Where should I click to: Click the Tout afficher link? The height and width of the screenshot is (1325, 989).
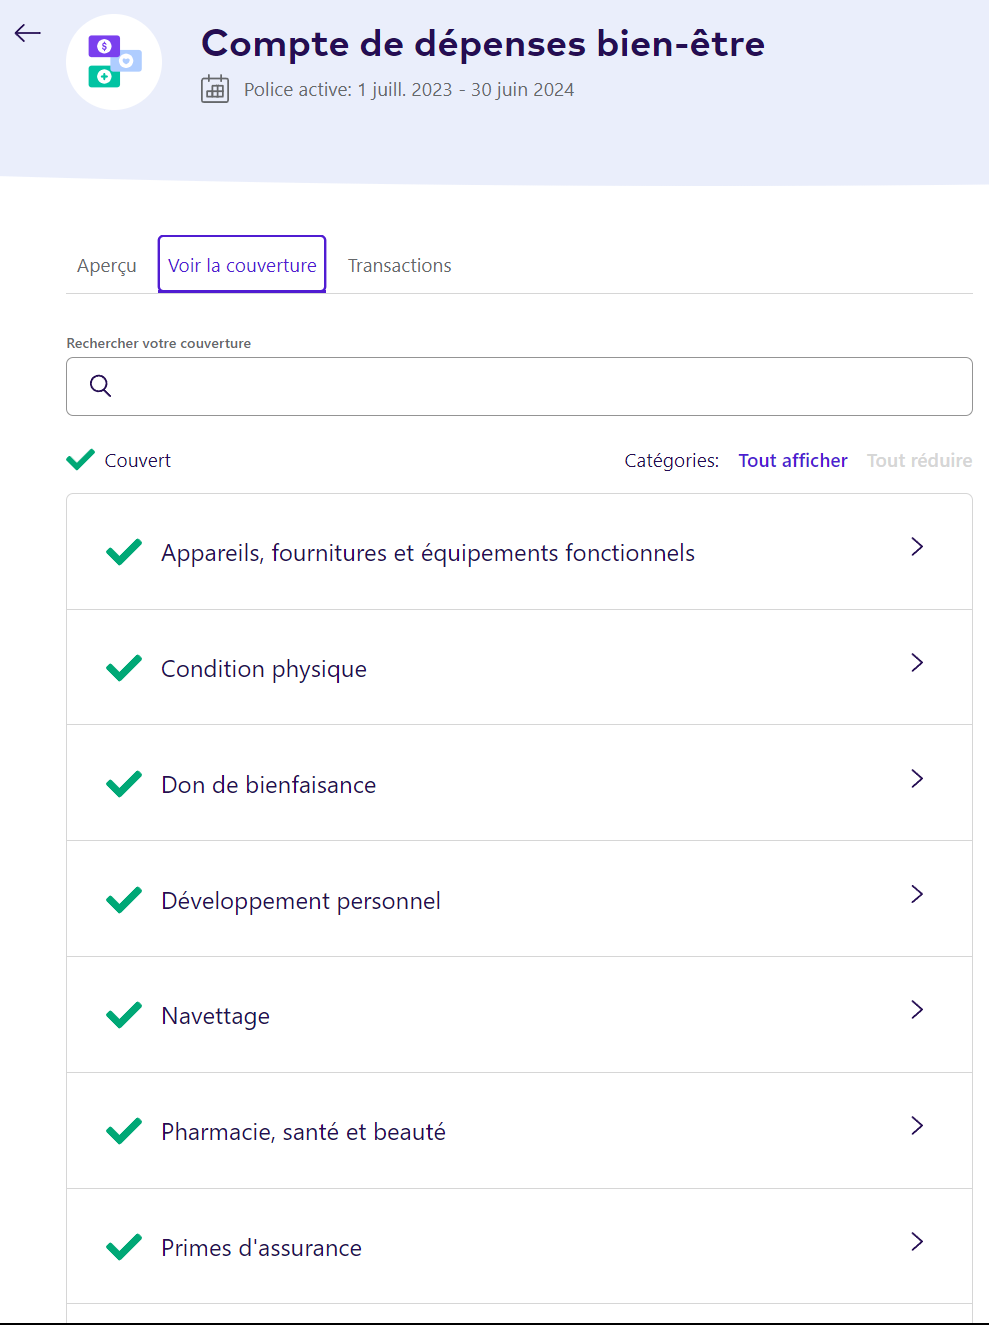[792, 460]
